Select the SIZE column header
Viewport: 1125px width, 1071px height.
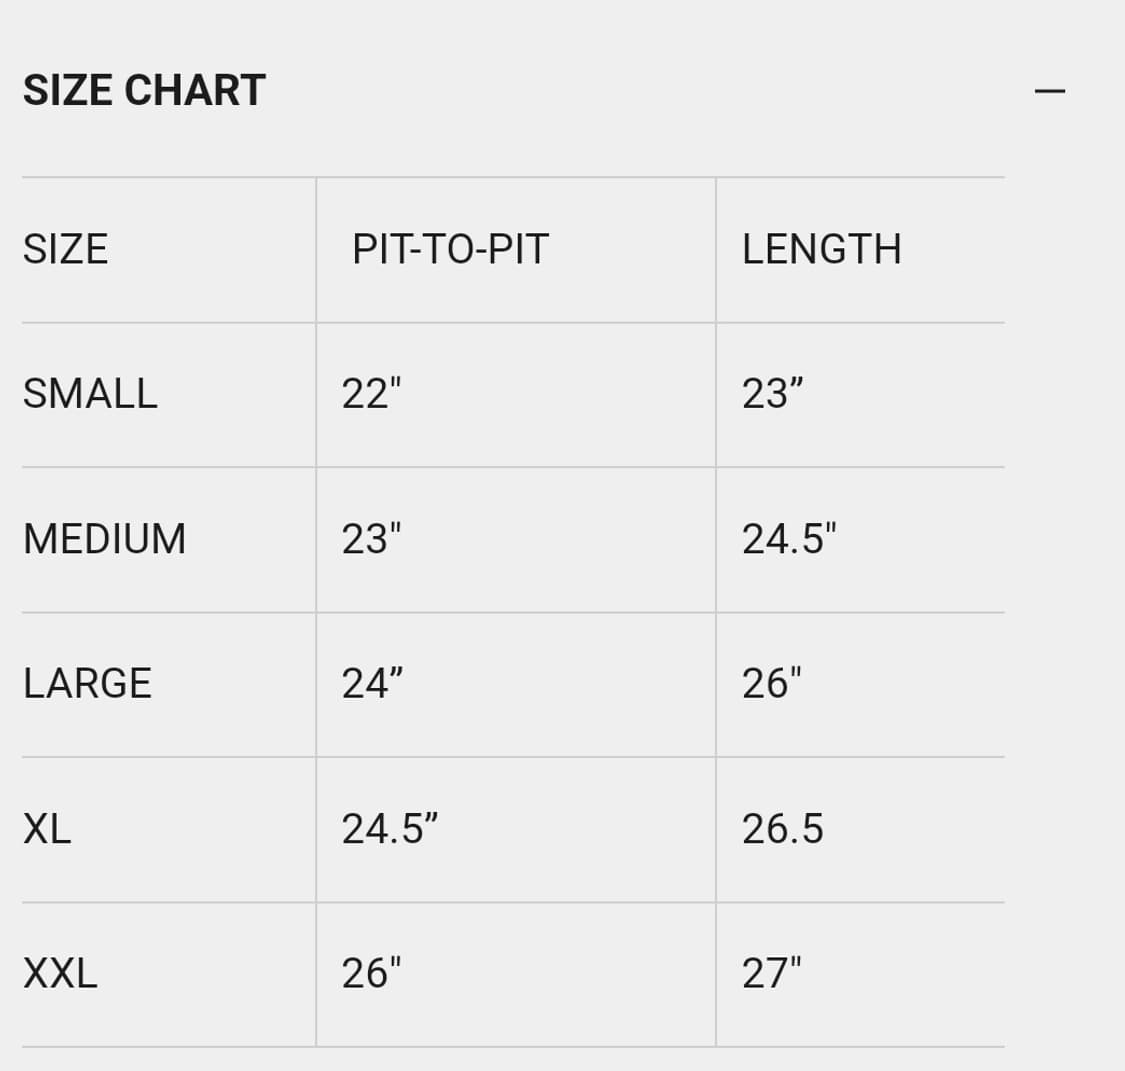65,250
